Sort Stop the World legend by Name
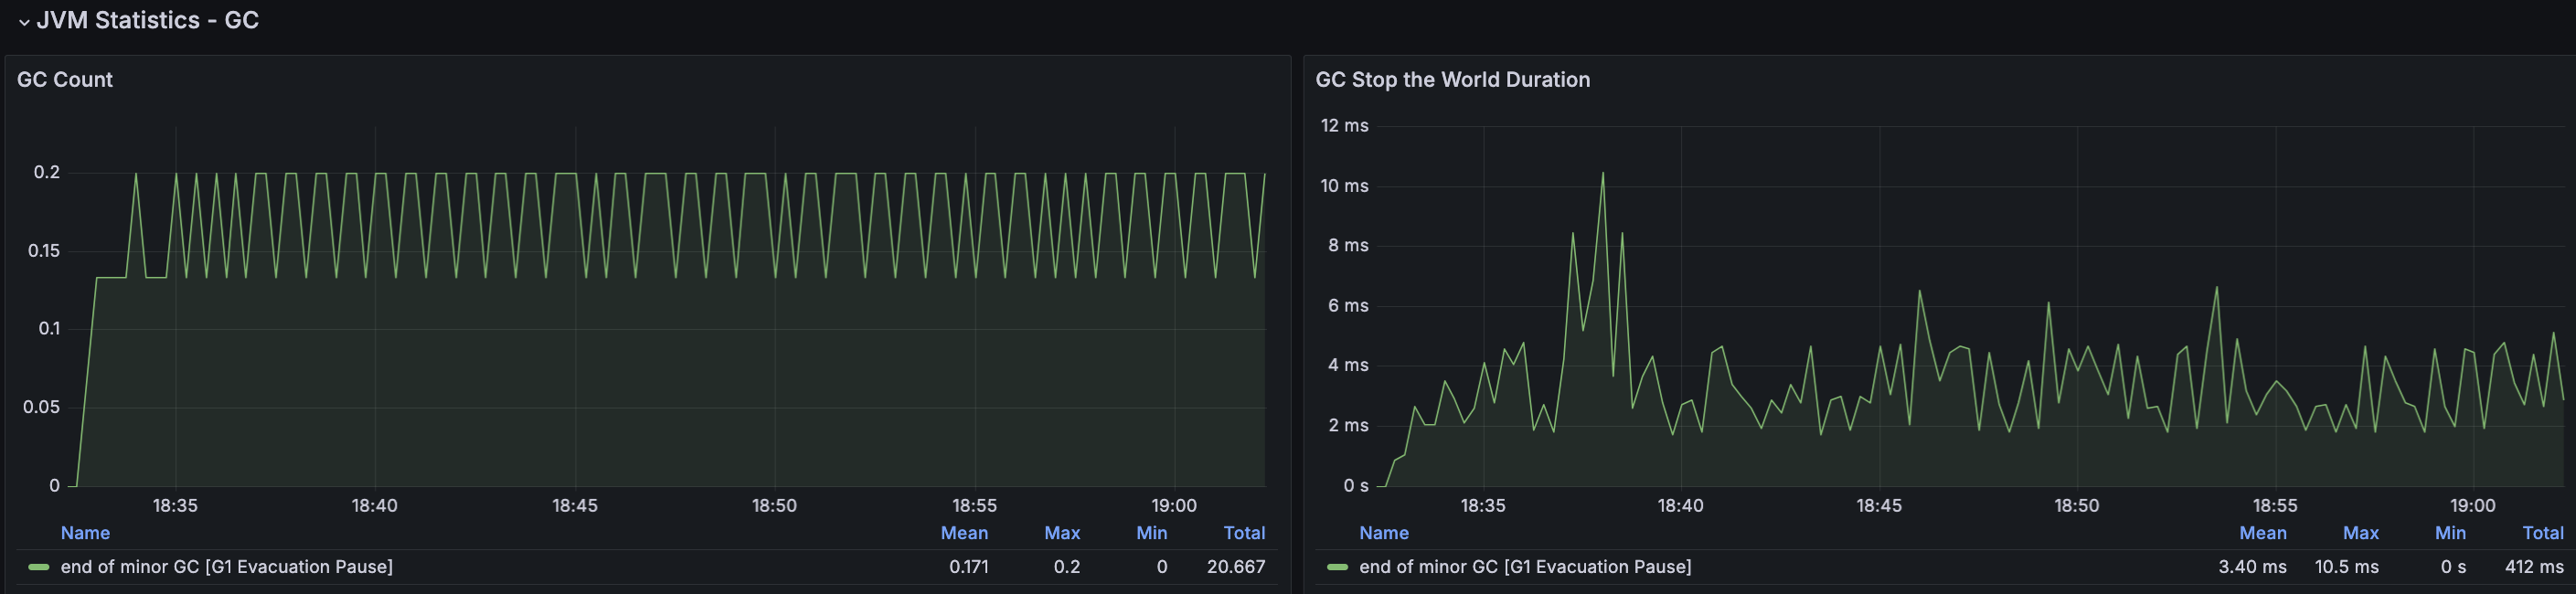 pos(1384,533)
